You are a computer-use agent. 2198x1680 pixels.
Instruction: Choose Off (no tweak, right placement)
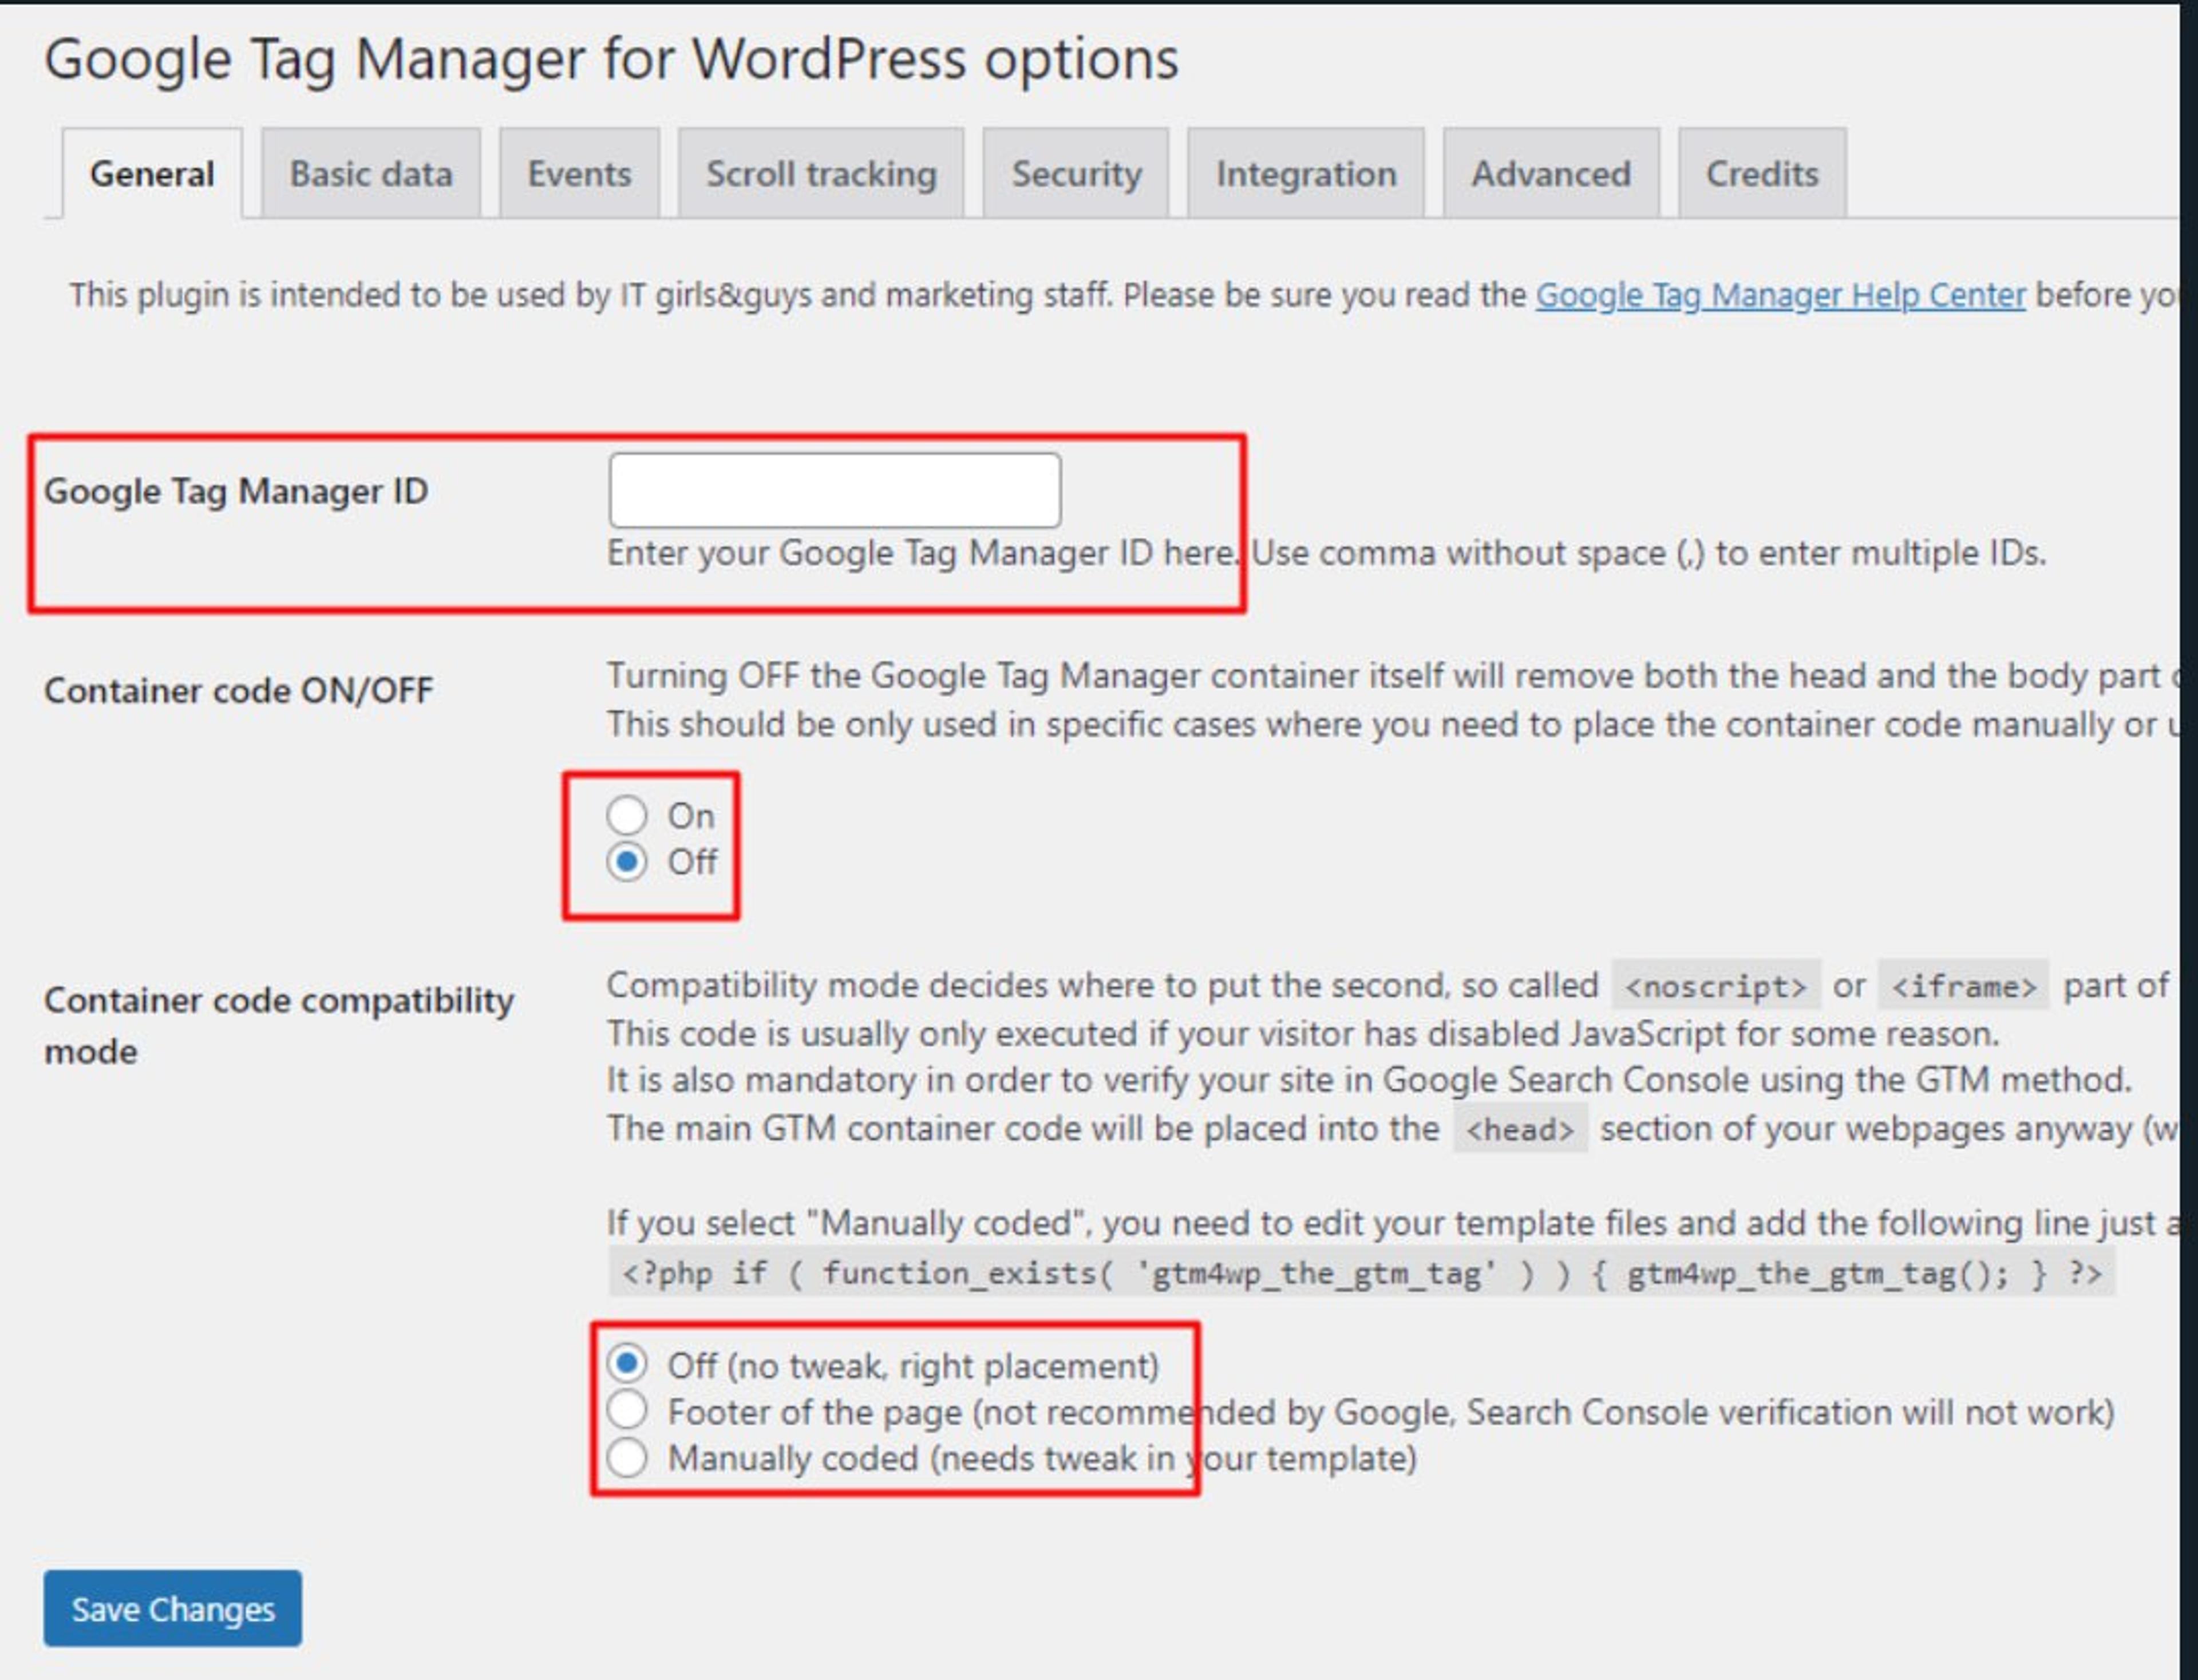pyautogui.click(x=627, y=1364)
